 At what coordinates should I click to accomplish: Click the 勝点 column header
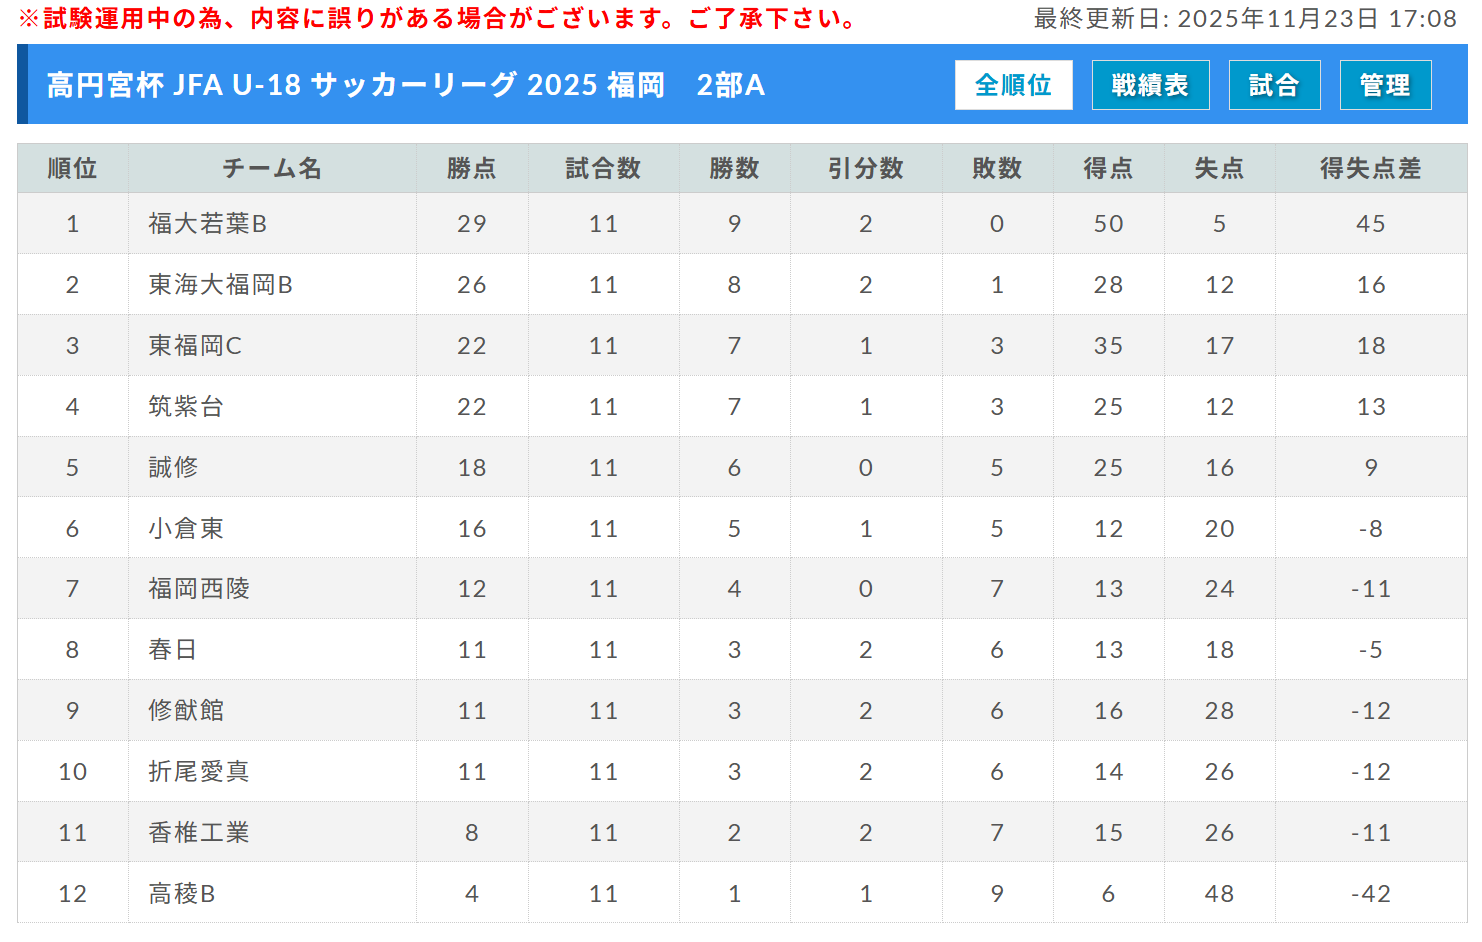point(471,168)
